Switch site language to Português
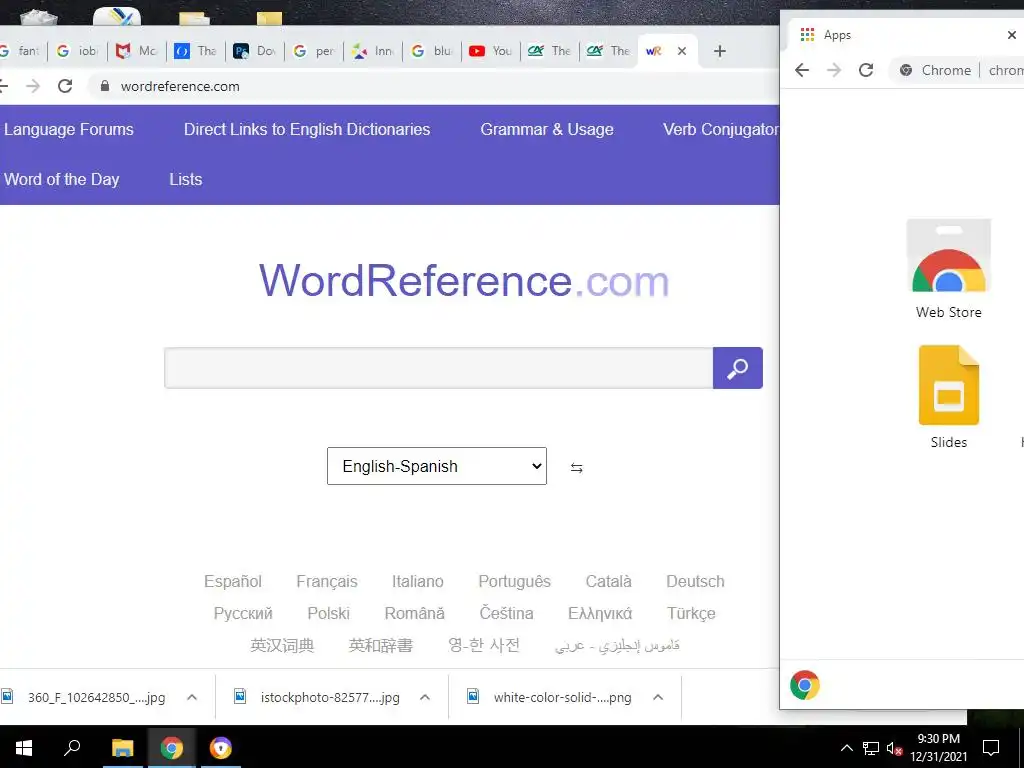Screen dimensions: 1024x768 click(x=515, y=581)
